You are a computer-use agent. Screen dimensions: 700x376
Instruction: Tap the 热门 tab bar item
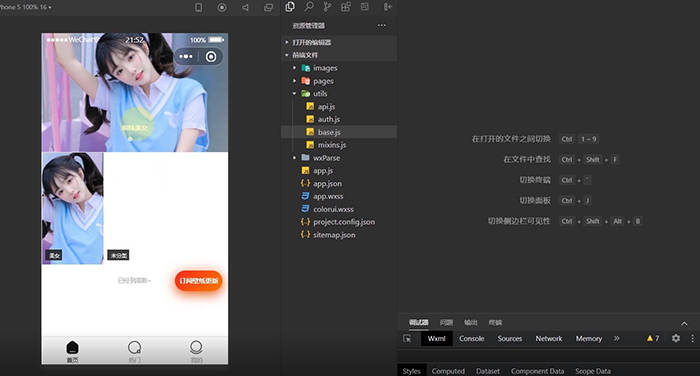click(134, 351)
